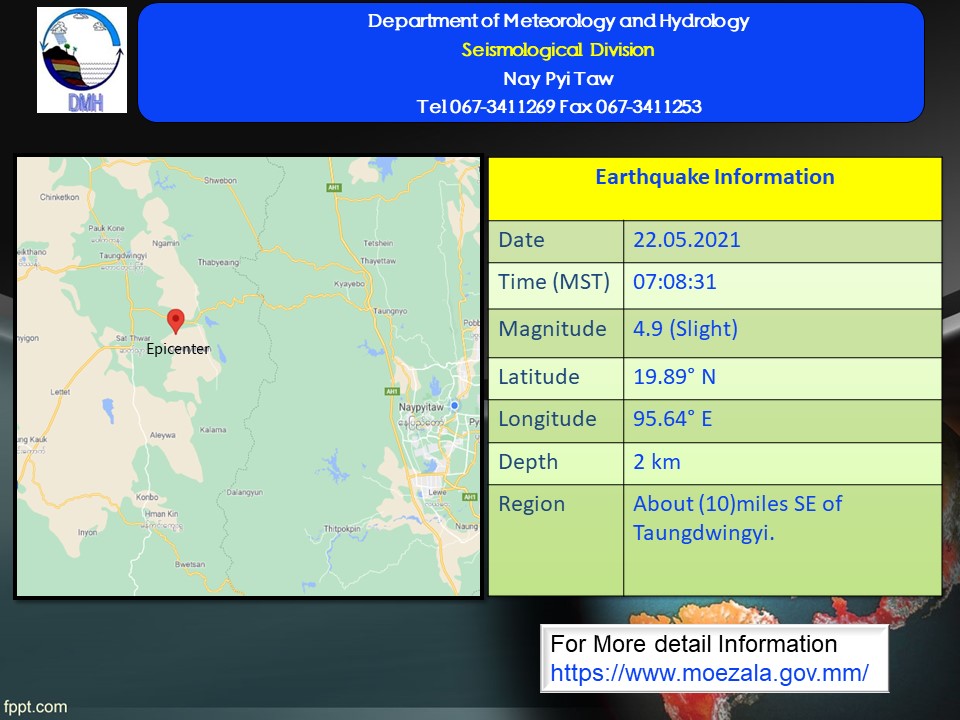Click 'Ngamin' on the map
This screenshot has height=720, width=960.
[x=166, y=243]
